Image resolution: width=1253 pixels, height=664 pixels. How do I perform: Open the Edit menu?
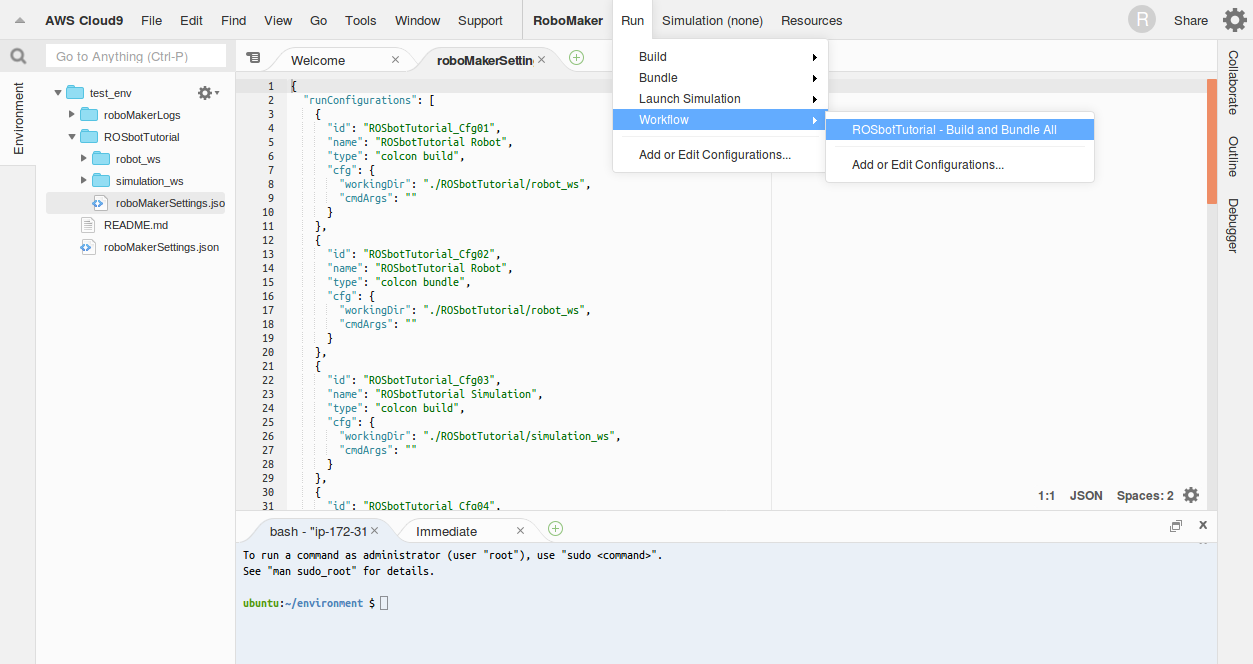tap(191, 20)
